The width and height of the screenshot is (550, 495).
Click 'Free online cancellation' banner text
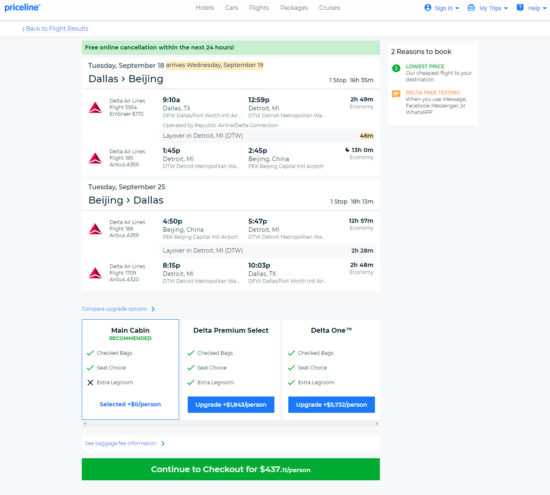pyautogui.click(x=160, y=47)
